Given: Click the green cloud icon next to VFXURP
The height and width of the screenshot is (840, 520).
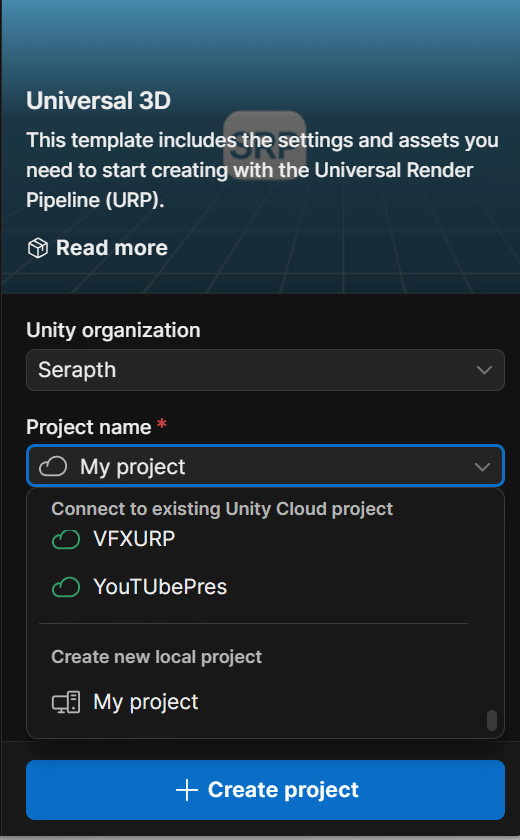Looking at the screenshot, I should click(66, 539).
